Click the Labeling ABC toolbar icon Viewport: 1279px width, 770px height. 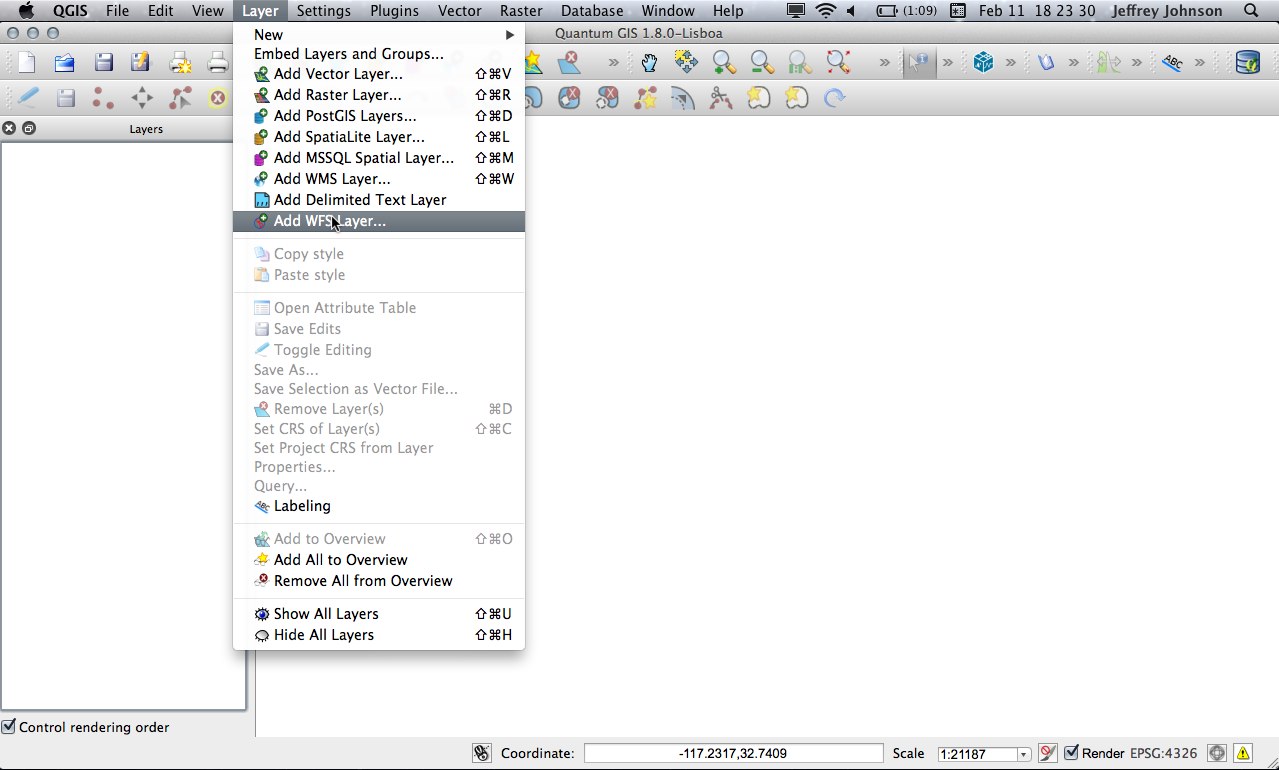1172,63
